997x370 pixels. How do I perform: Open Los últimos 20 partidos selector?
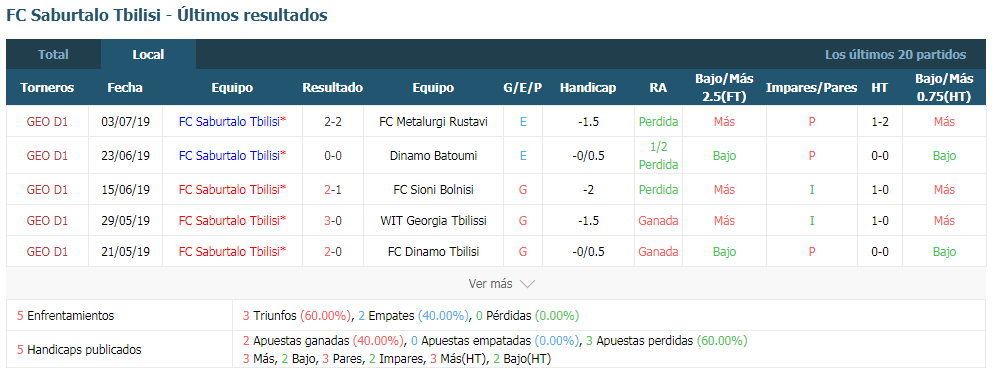click(x=895, y=55)
